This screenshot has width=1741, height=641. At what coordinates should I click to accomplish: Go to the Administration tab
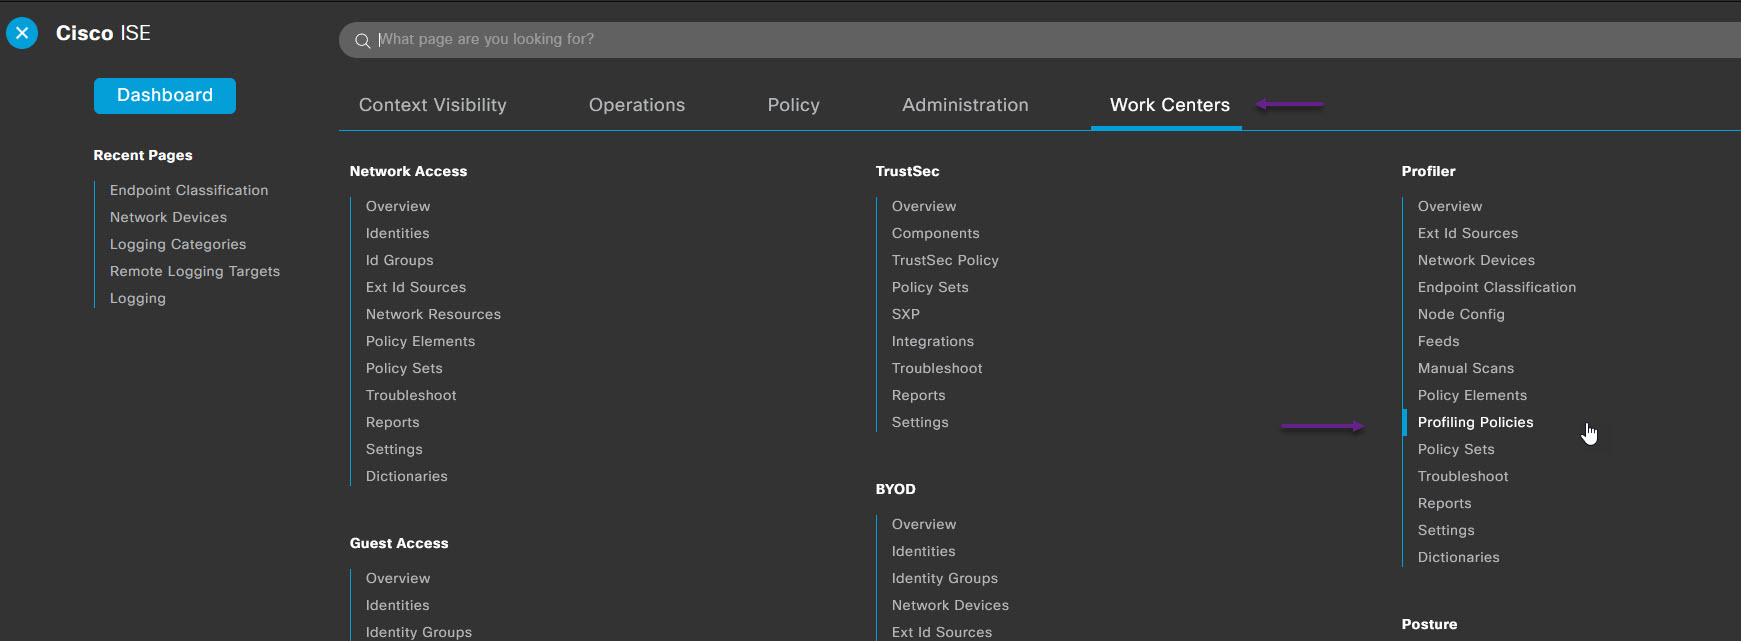(965, 105)
